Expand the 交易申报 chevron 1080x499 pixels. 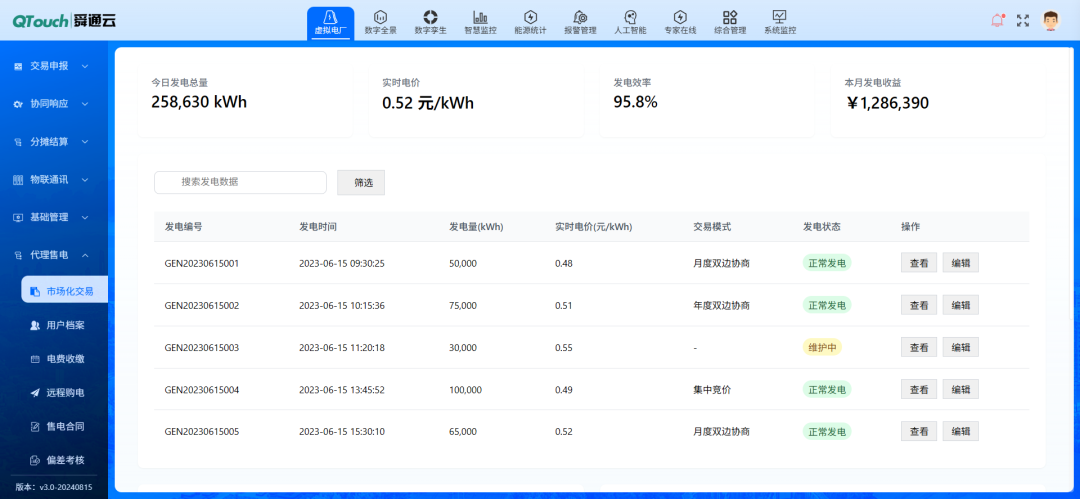[85, 66]
